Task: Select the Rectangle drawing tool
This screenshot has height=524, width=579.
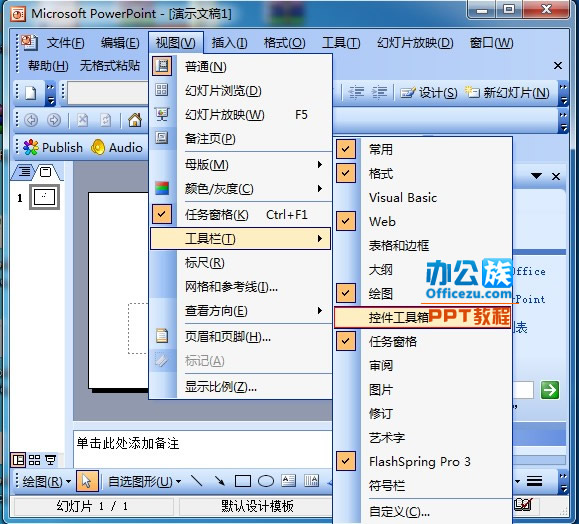Action: [x=243, y=481]
